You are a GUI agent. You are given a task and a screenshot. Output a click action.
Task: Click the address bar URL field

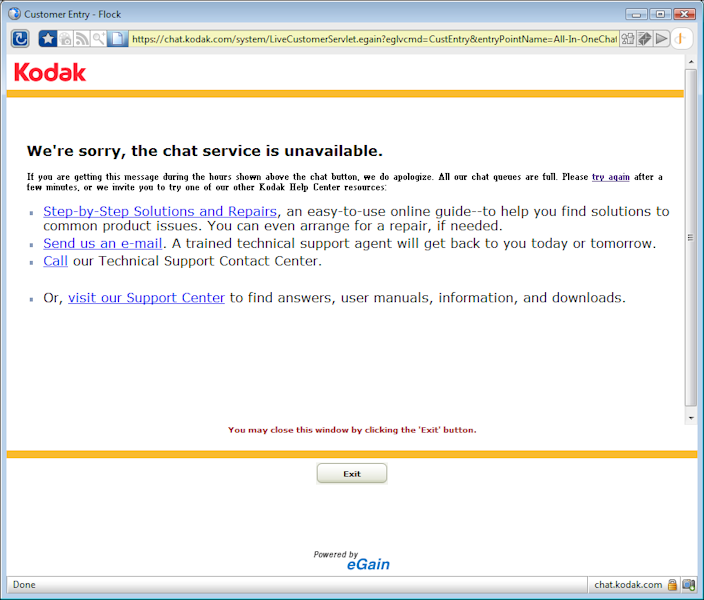pos(374,39)
